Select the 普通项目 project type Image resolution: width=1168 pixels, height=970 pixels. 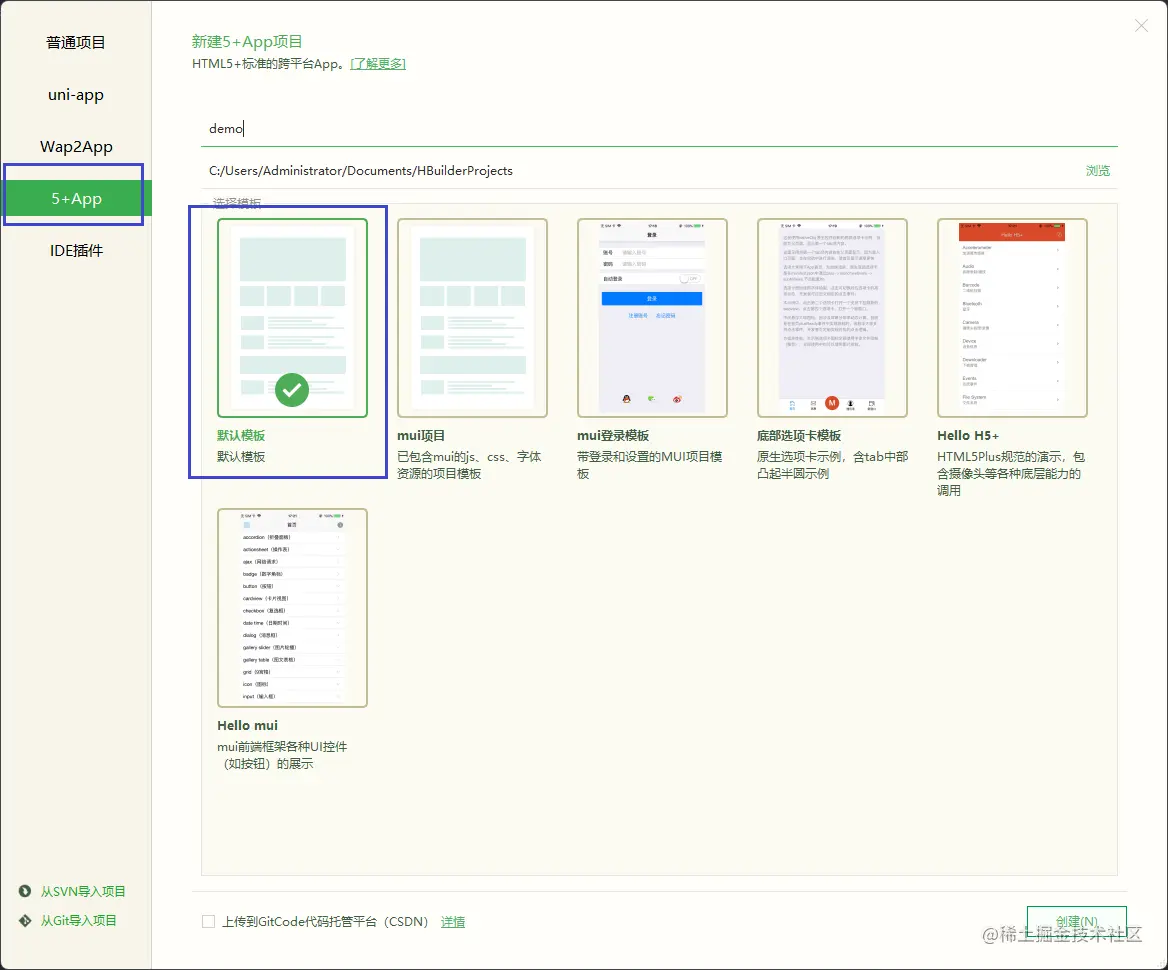point(75,42)
